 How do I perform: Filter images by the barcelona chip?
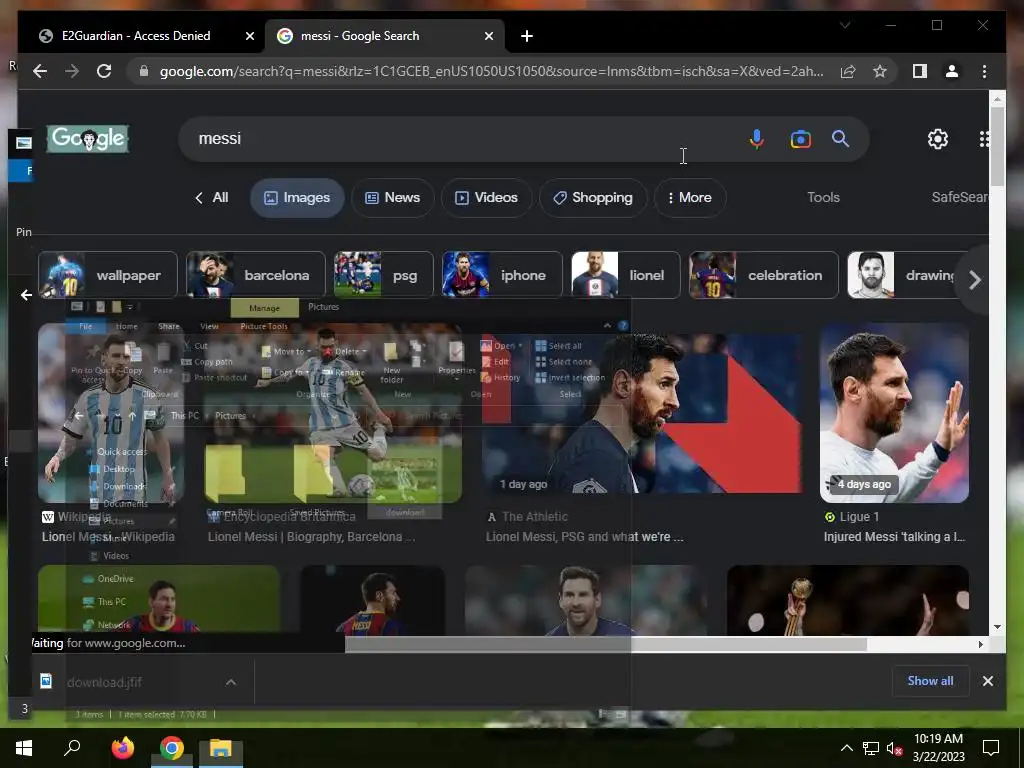pos(255,275)
